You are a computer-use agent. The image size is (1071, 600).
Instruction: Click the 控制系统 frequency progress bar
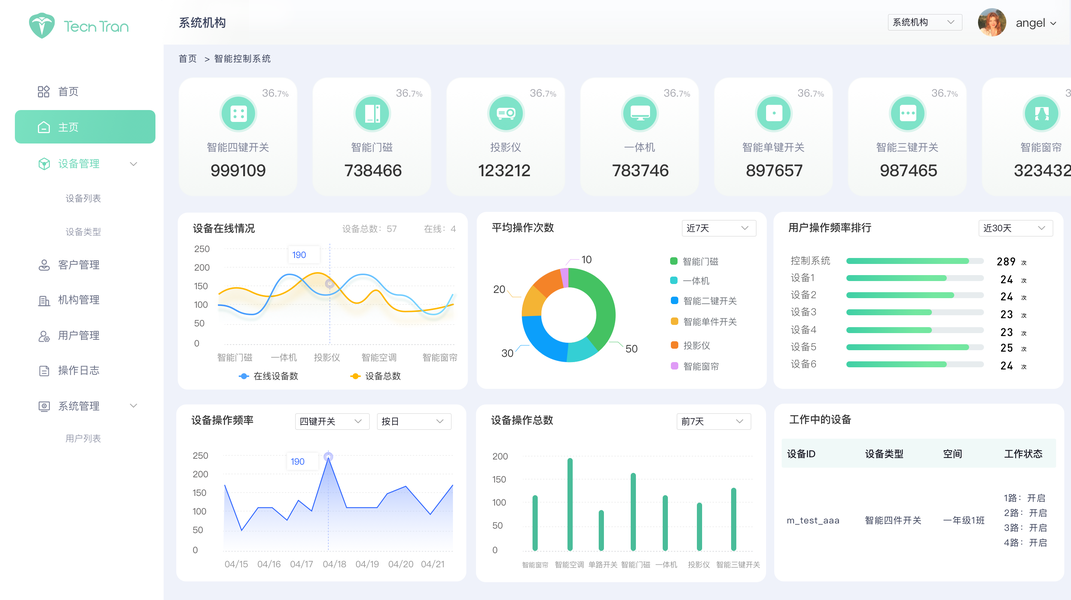point(915,261)
